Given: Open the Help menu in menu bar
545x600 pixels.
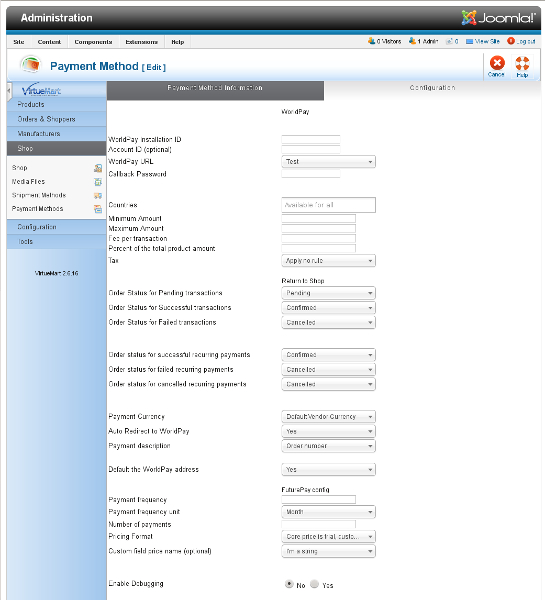Looking at the screenshot, I should tap(178, 42).
